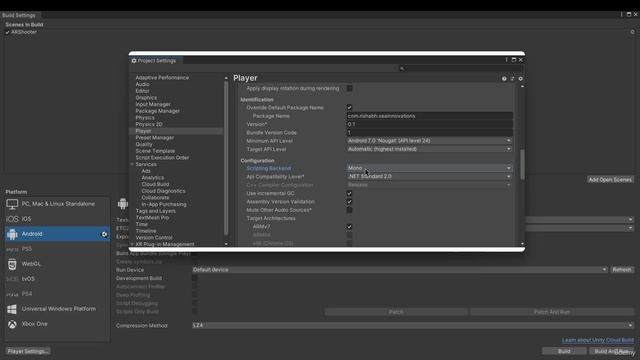This screenshot has height=360, width=640.
Task: Click the tvOS platform icon
Action: point(12,279)
